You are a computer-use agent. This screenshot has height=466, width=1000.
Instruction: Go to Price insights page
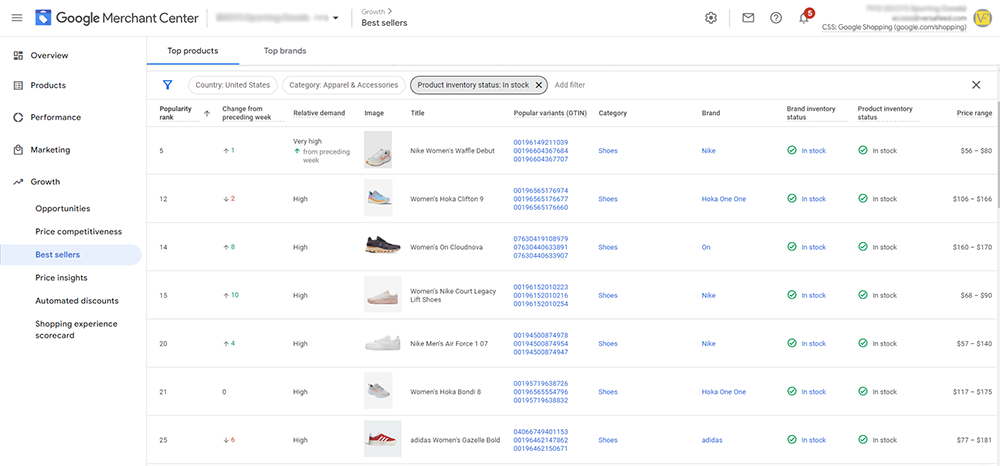(61, 278)
